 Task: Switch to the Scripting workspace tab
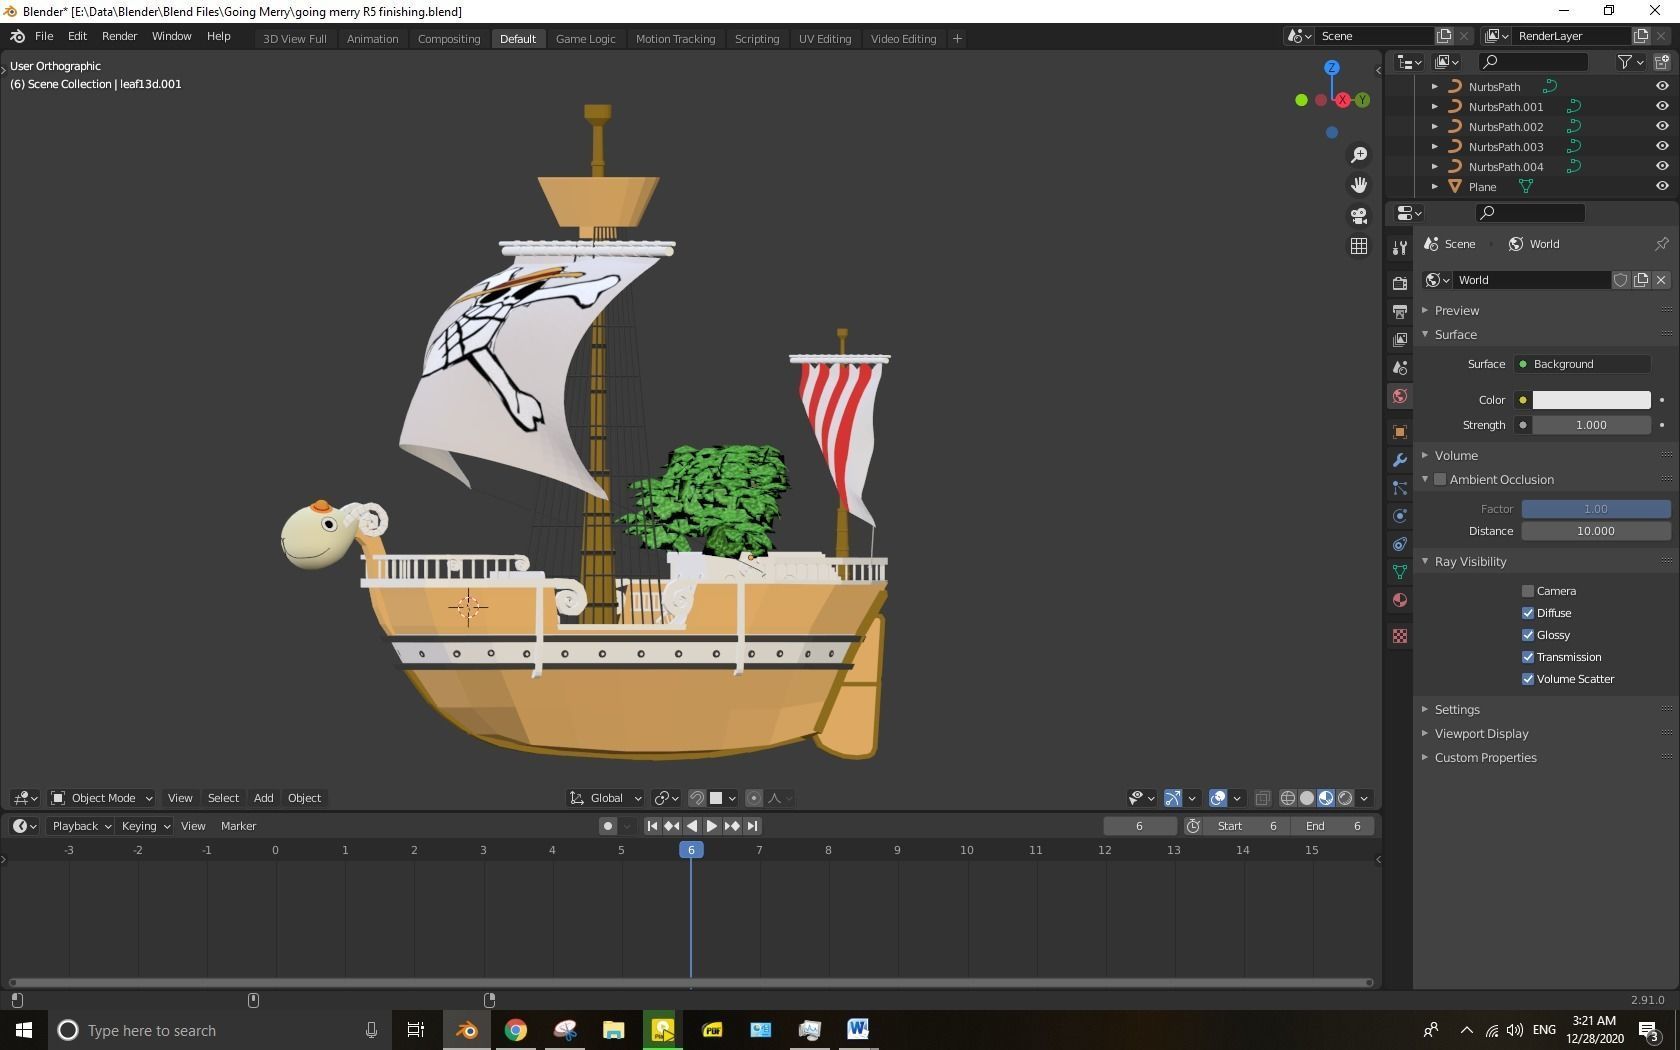click(x=757, y=39)
